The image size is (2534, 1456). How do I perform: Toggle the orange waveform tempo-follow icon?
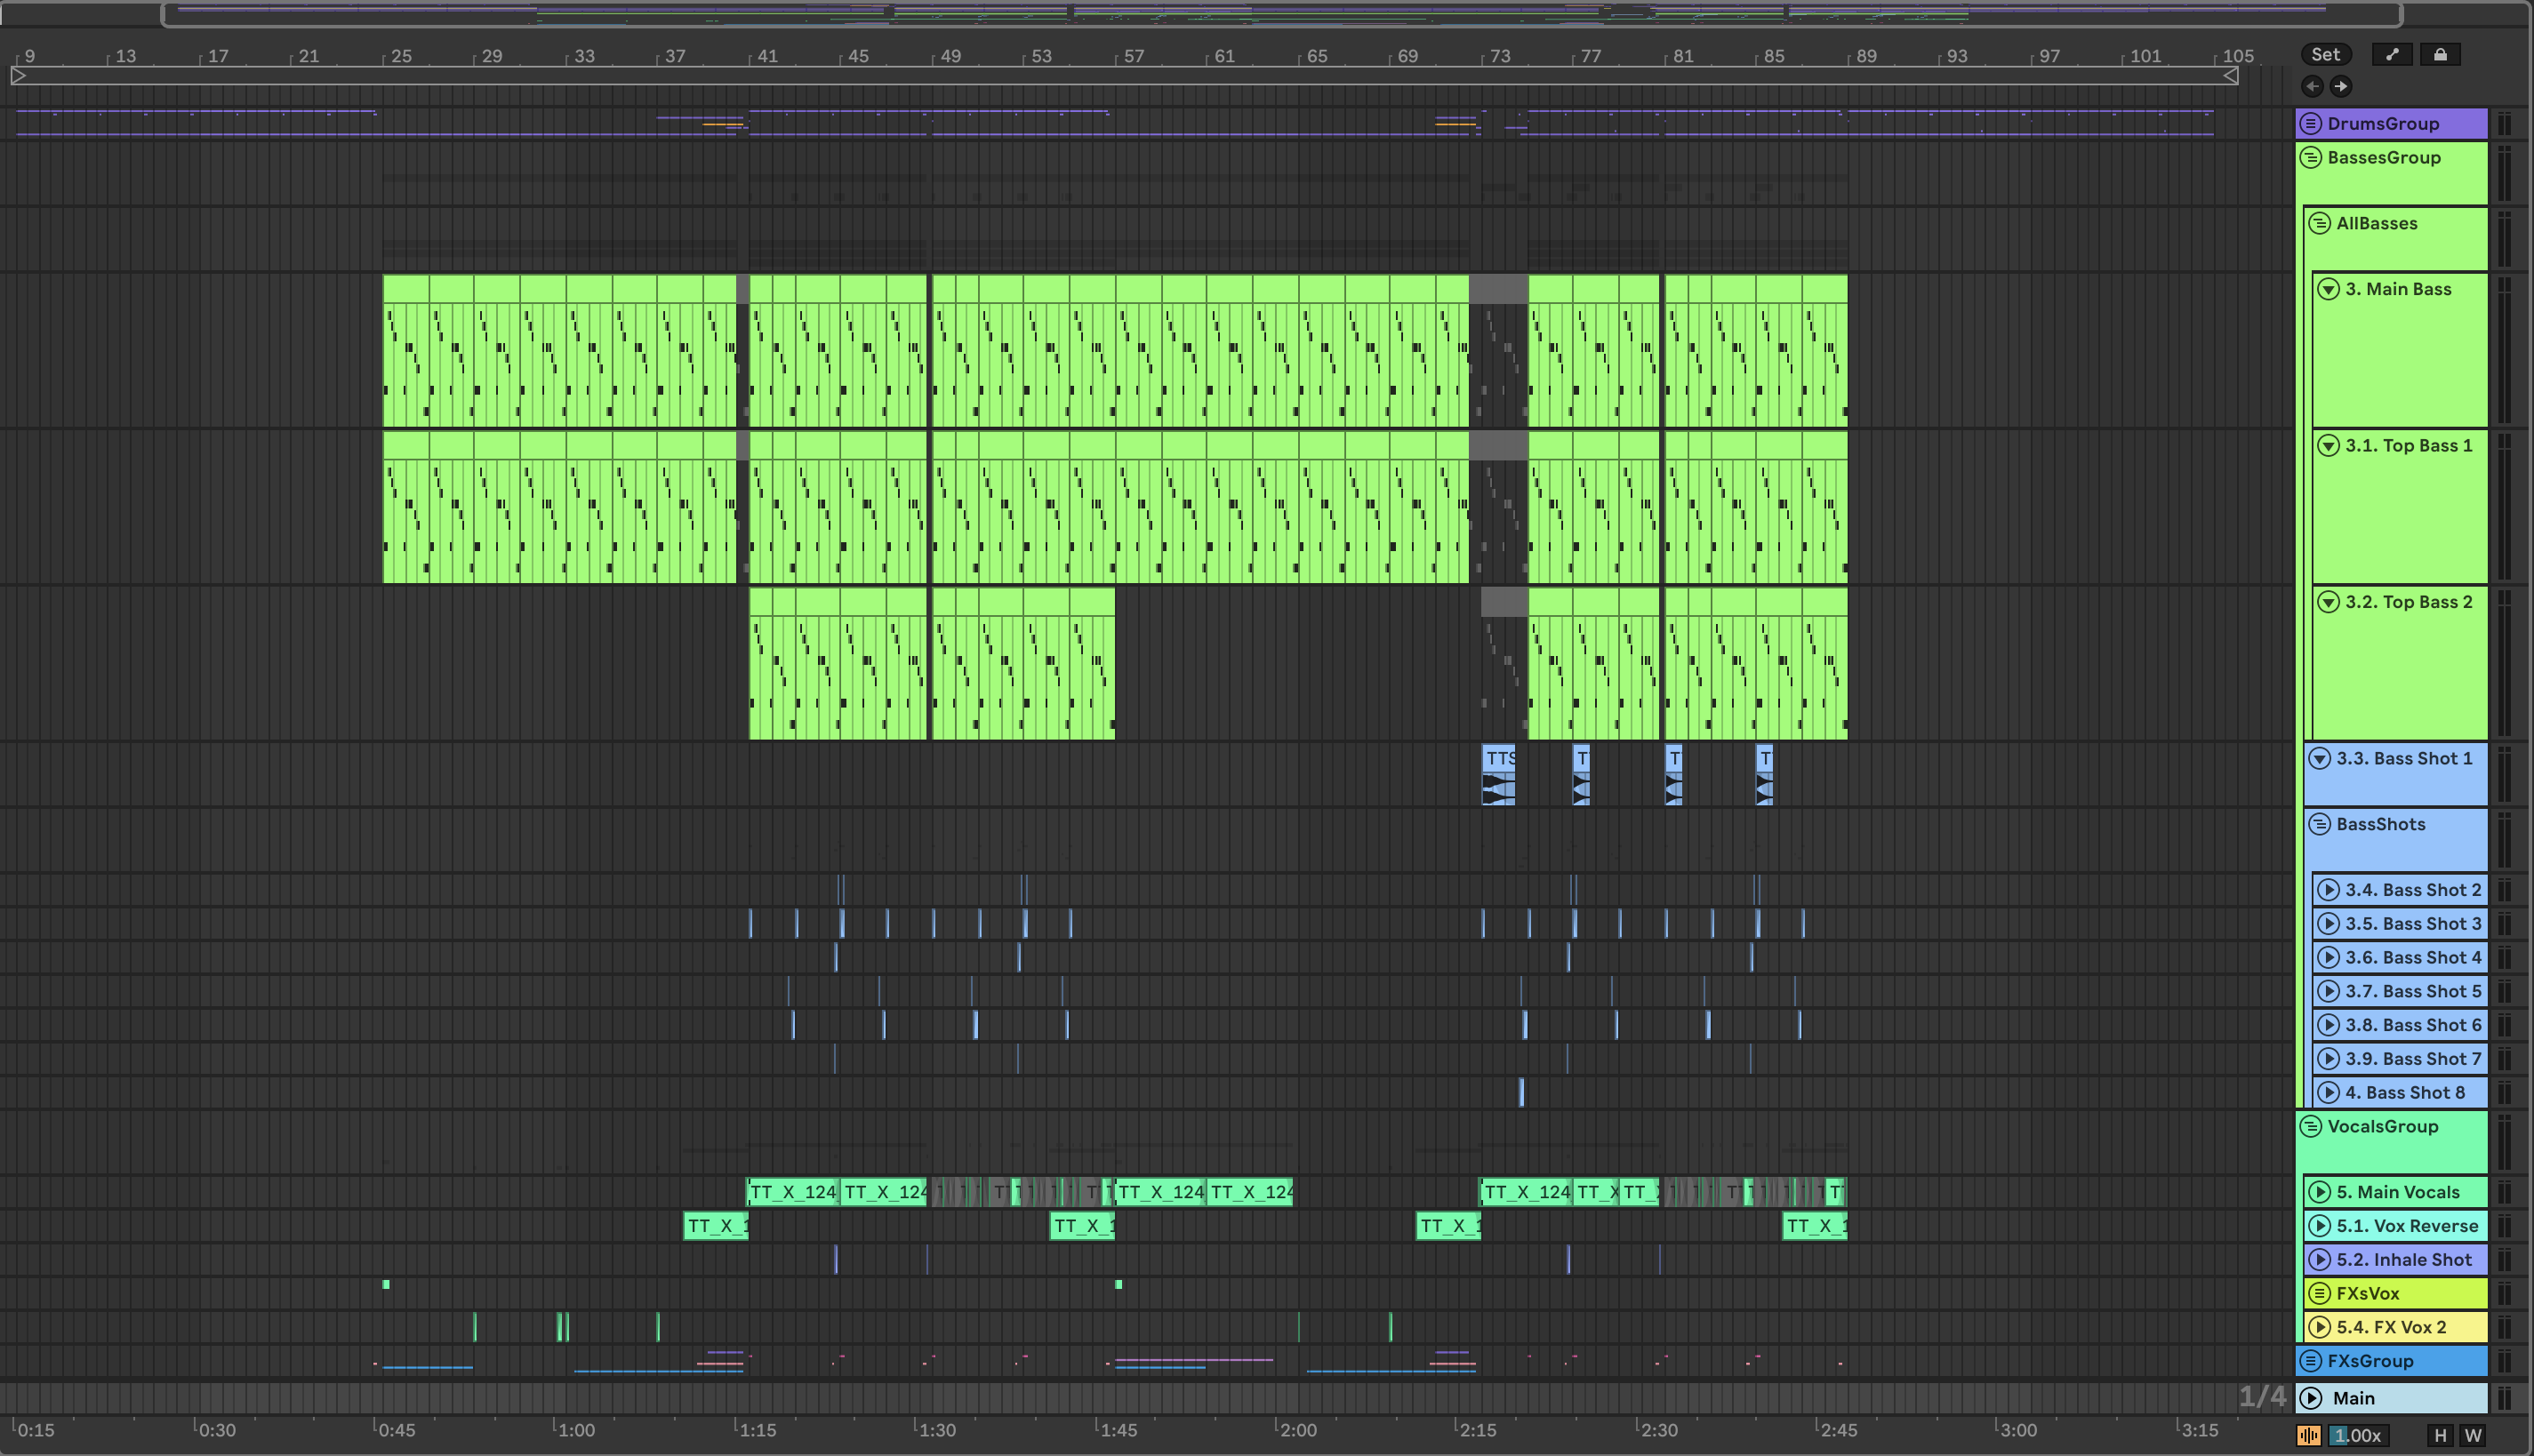[x=2309, y=1436]
